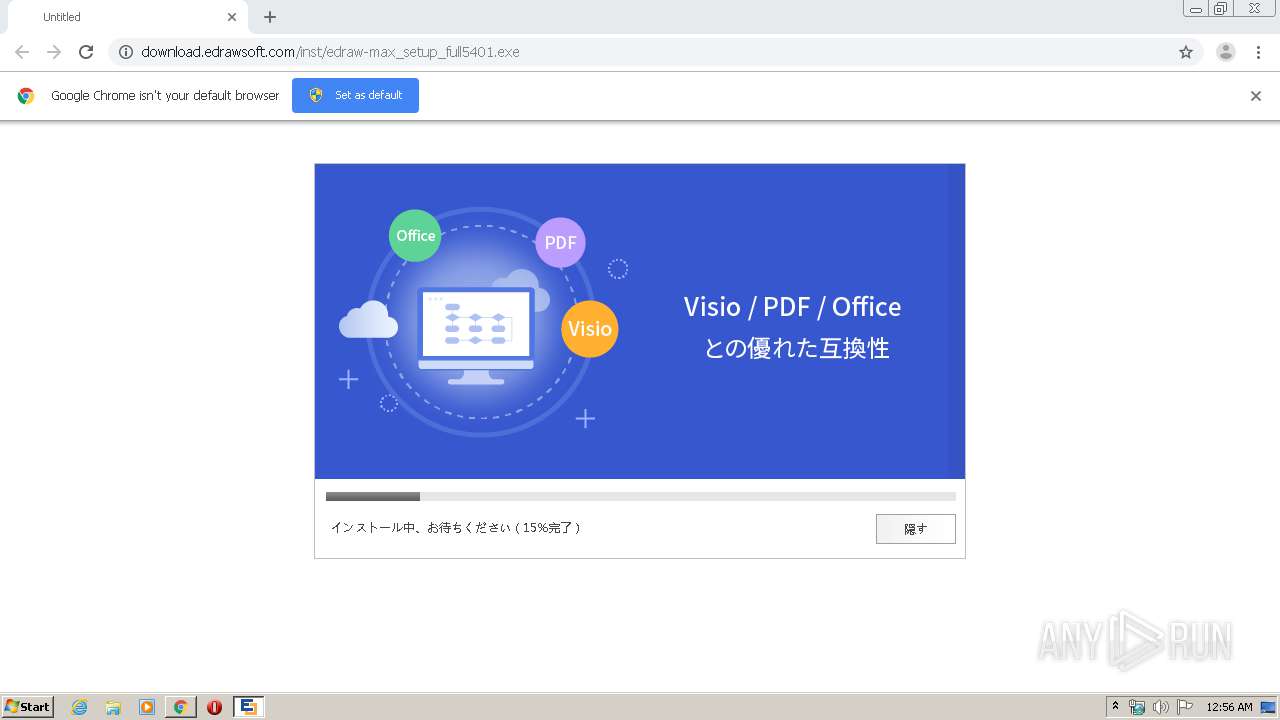Click the Set as default button

click(x=355, y=95)
